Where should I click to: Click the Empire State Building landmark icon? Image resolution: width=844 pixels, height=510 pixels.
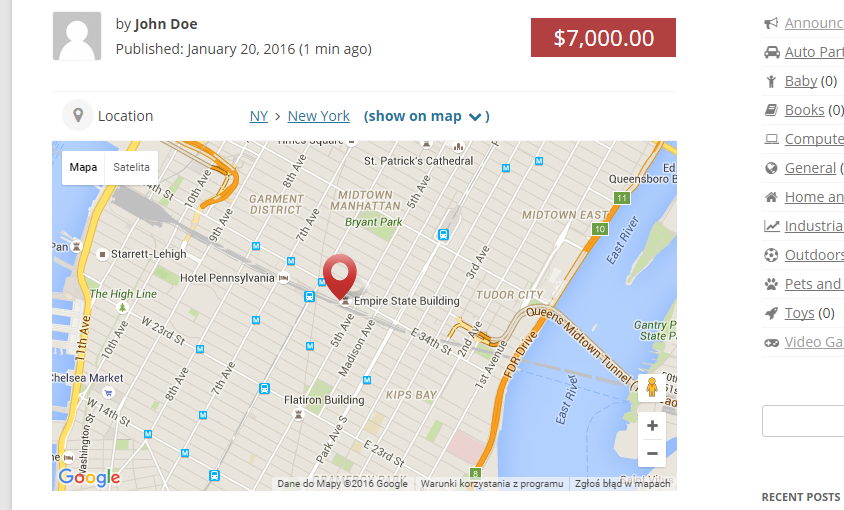click(346, 301)
